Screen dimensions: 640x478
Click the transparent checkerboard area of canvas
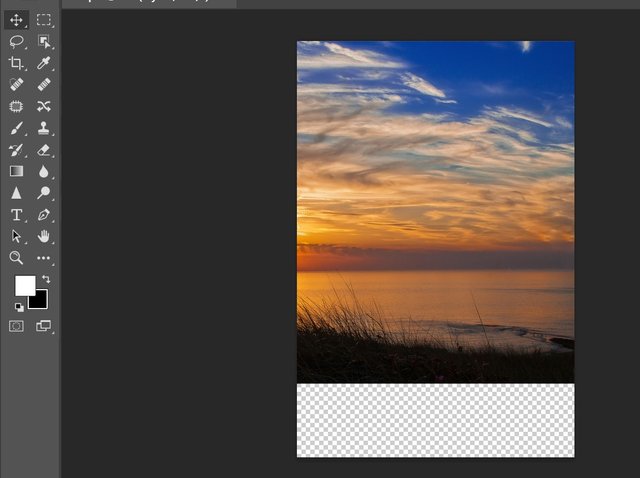tap(436, 420)
